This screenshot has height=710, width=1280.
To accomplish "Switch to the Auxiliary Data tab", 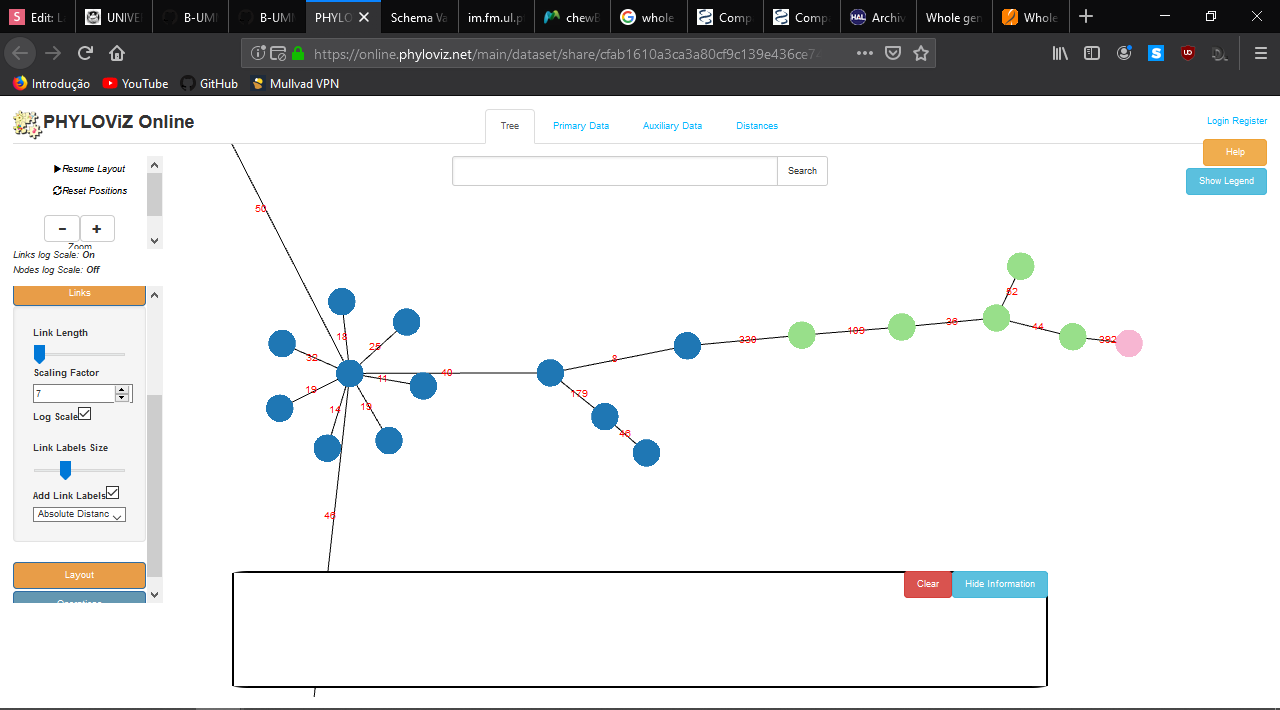I will [x=672, y=126].
